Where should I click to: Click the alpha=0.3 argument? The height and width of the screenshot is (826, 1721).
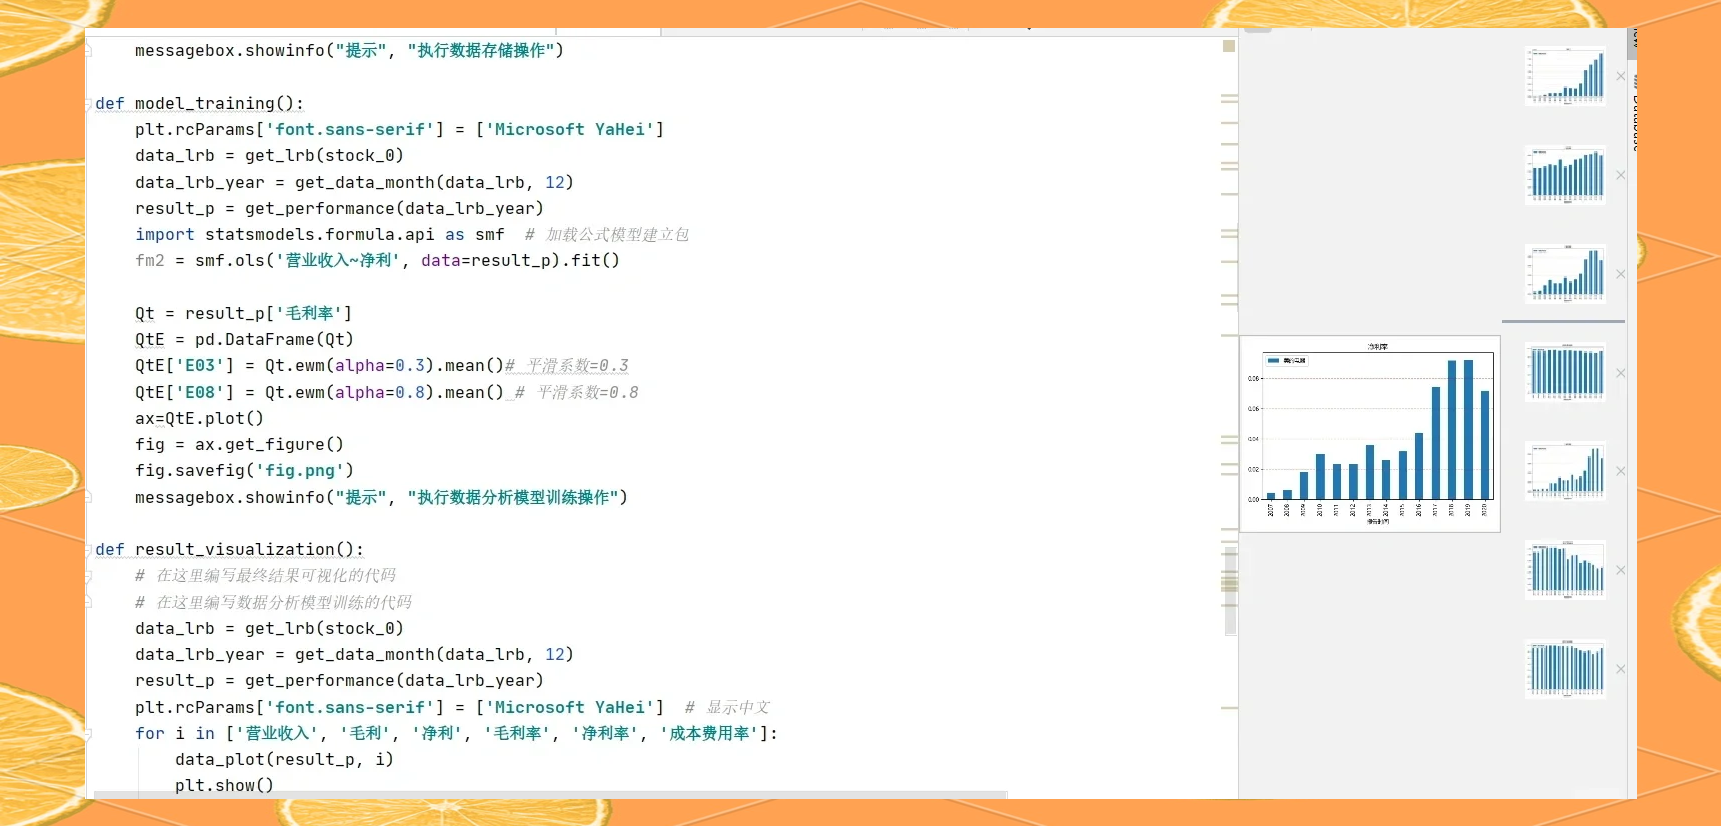[x=379, y=365]
